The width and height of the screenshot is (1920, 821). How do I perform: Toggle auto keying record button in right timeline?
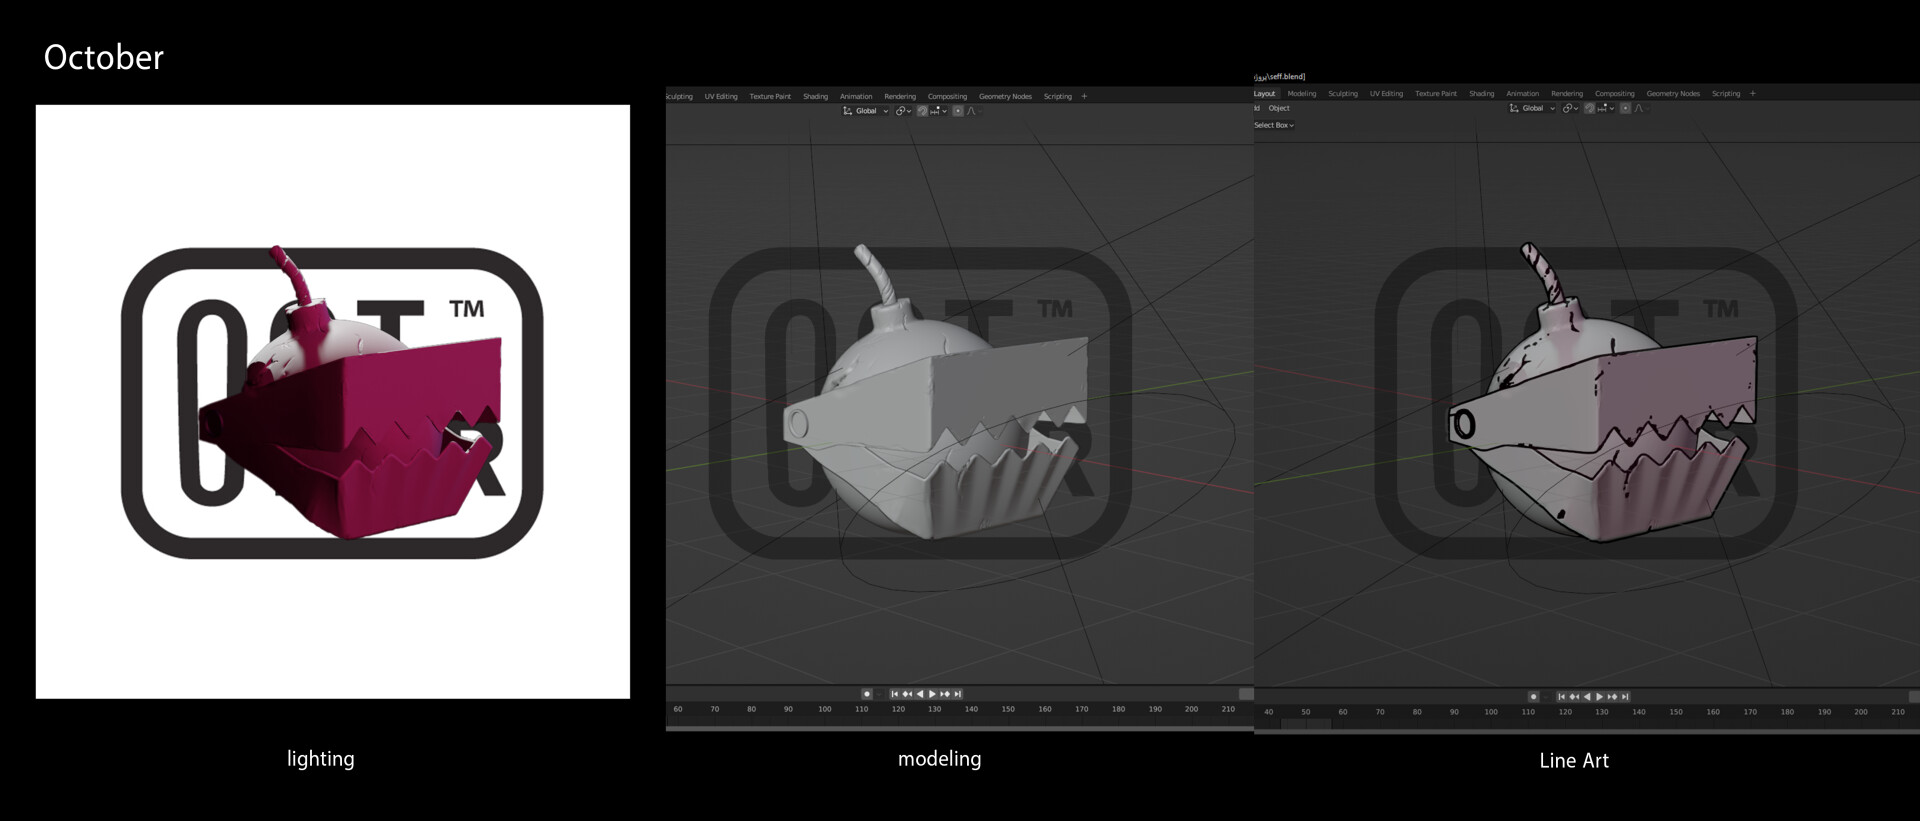tap(1533, 697)
